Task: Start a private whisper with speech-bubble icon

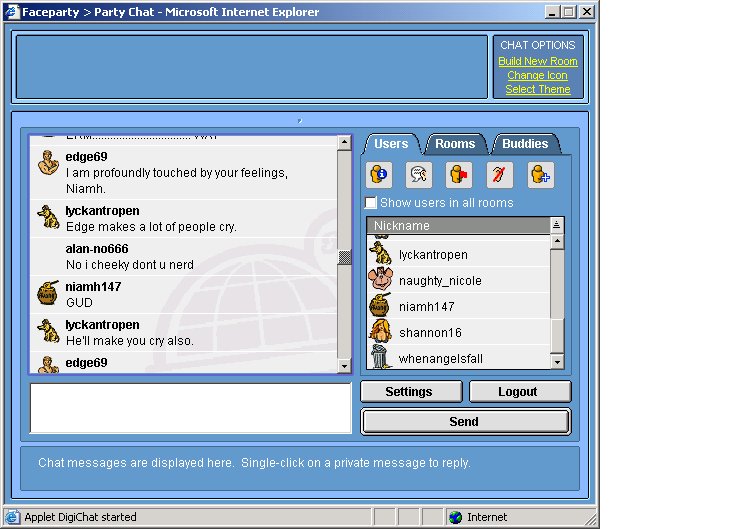Action: pyautogui.click(x=419, y=175)
